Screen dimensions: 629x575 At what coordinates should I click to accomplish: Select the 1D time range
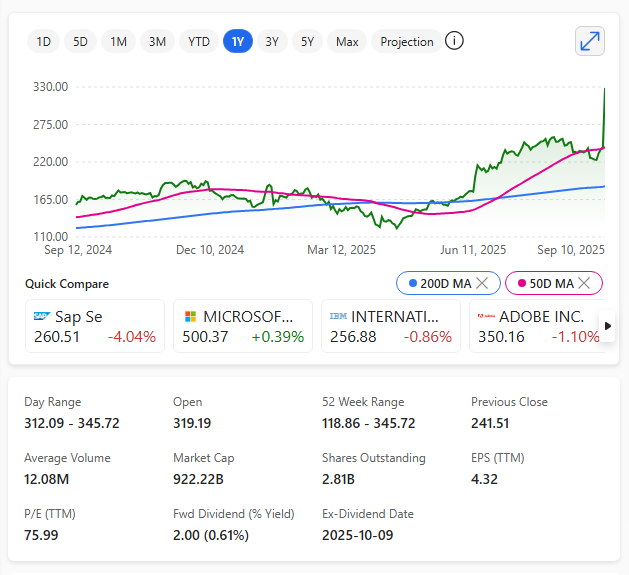tap(43, 41)
